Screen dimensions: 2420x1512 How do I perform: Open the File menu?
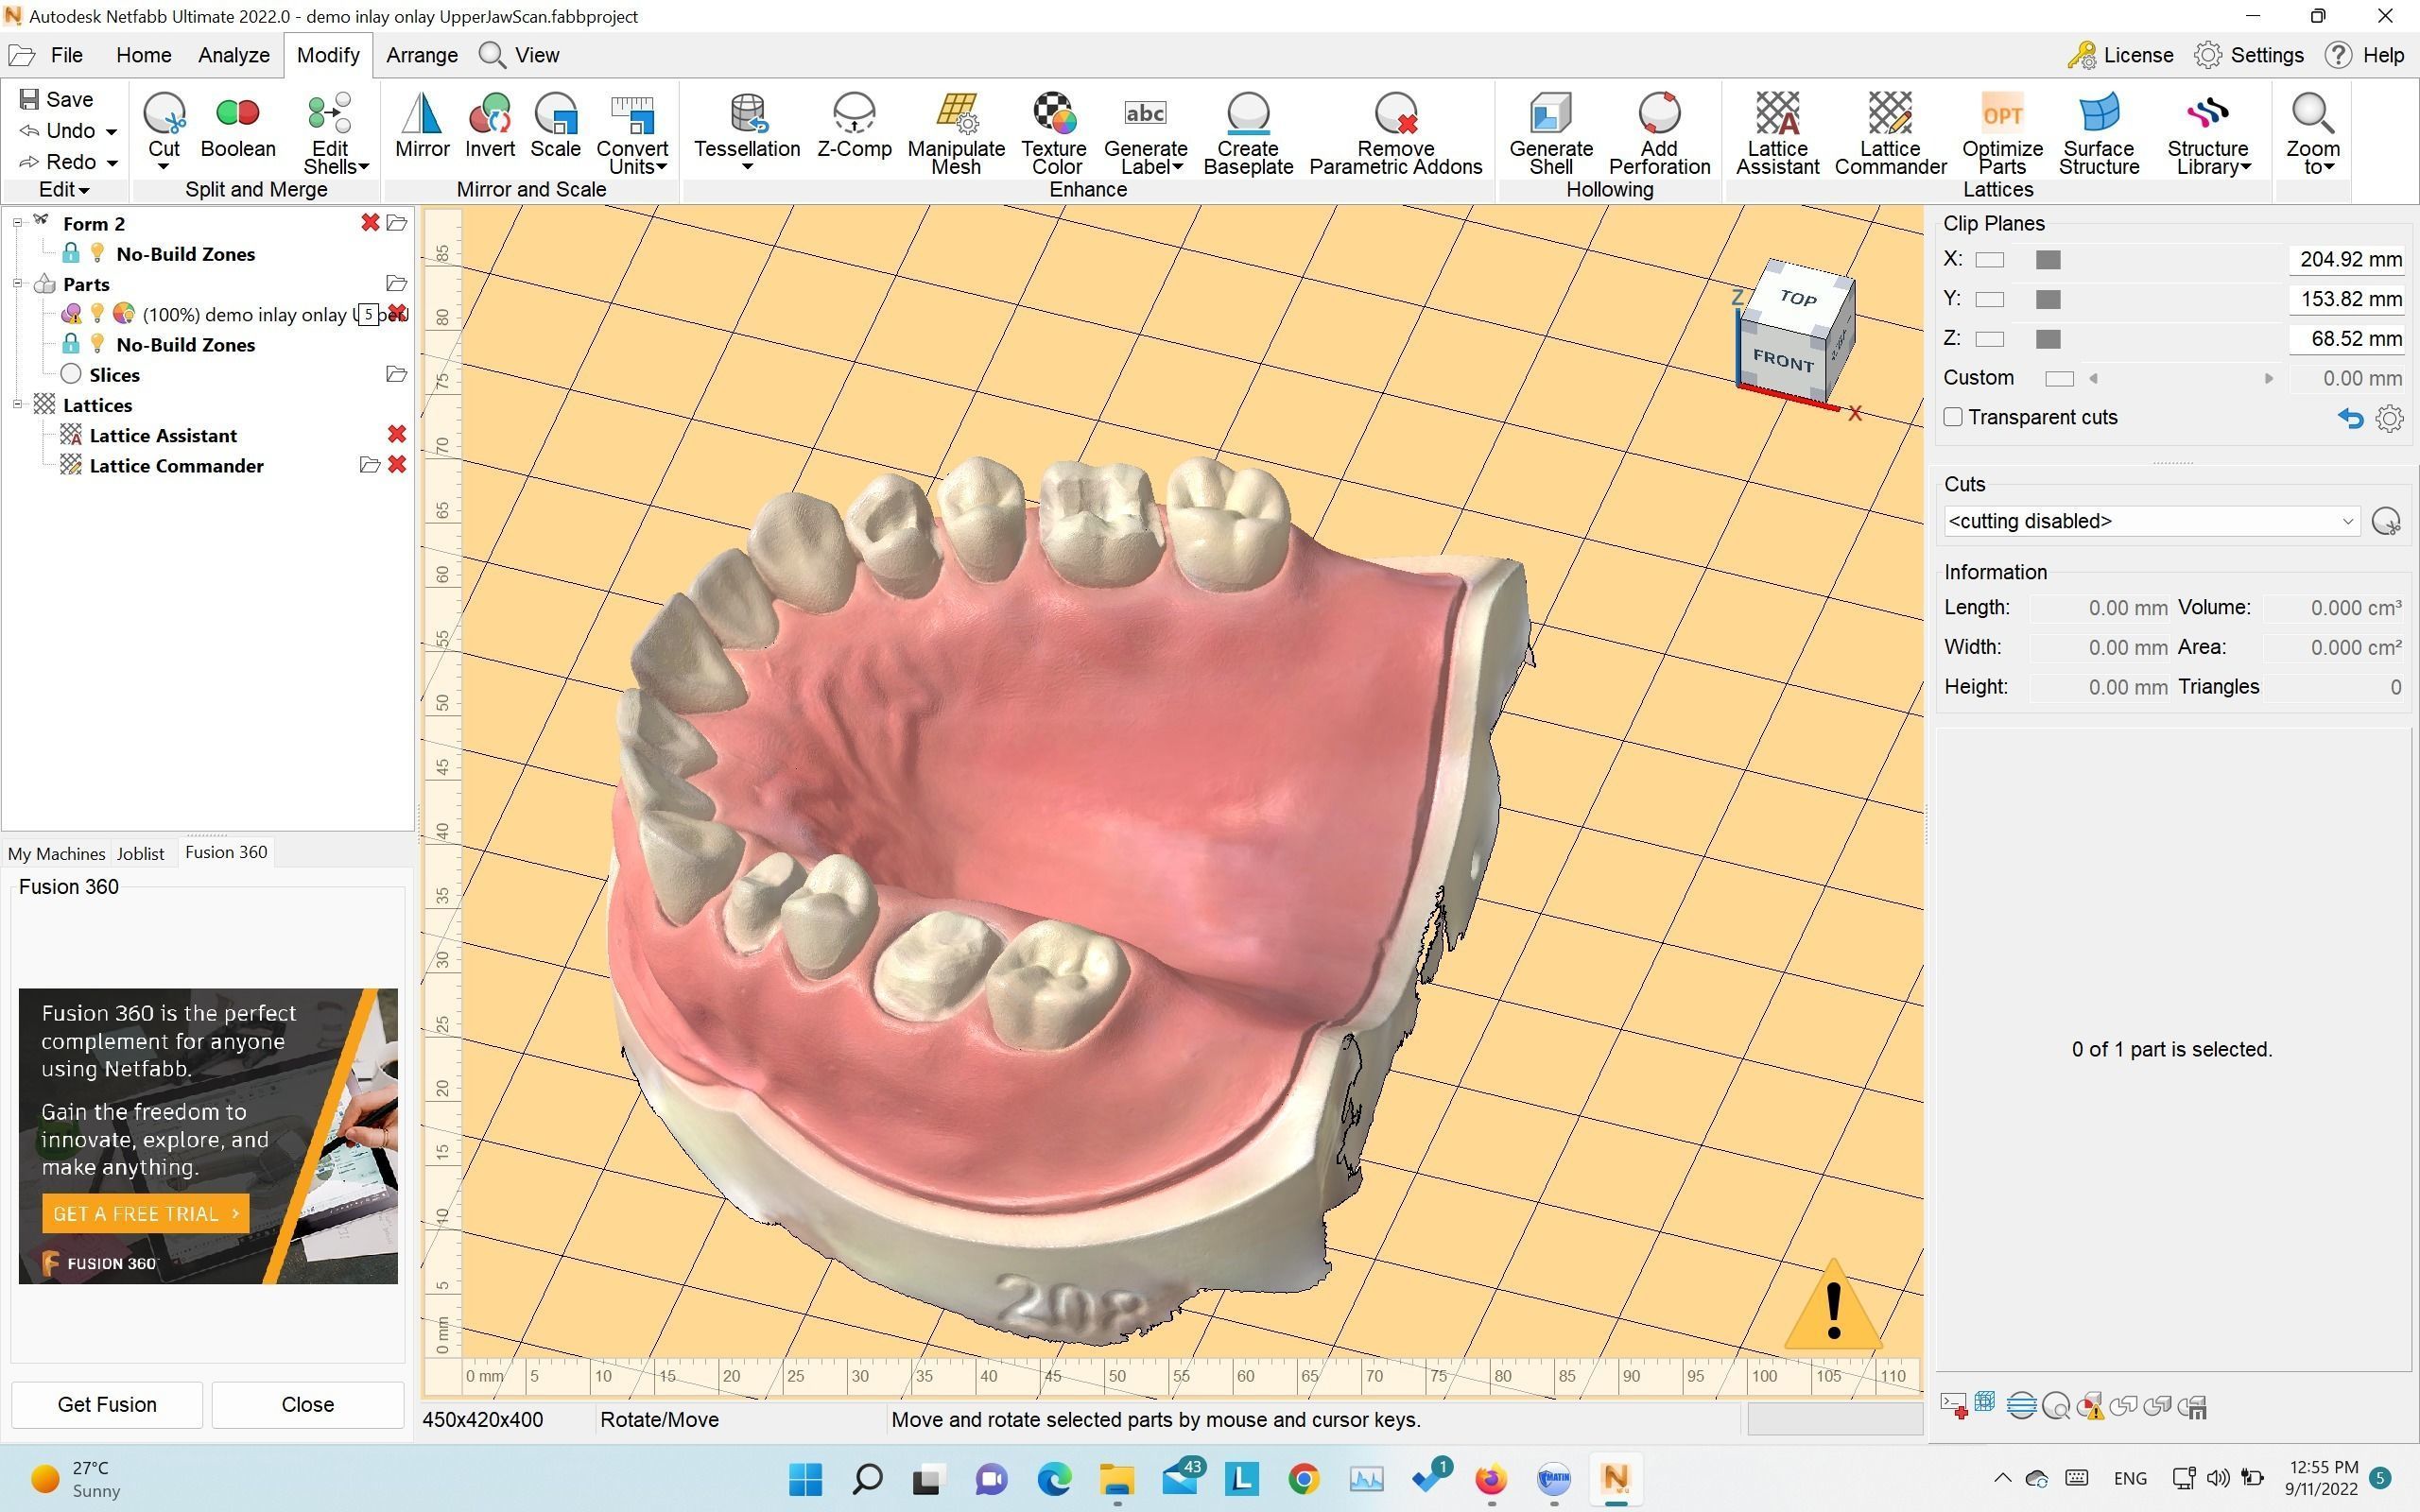(x=66, y=55)
